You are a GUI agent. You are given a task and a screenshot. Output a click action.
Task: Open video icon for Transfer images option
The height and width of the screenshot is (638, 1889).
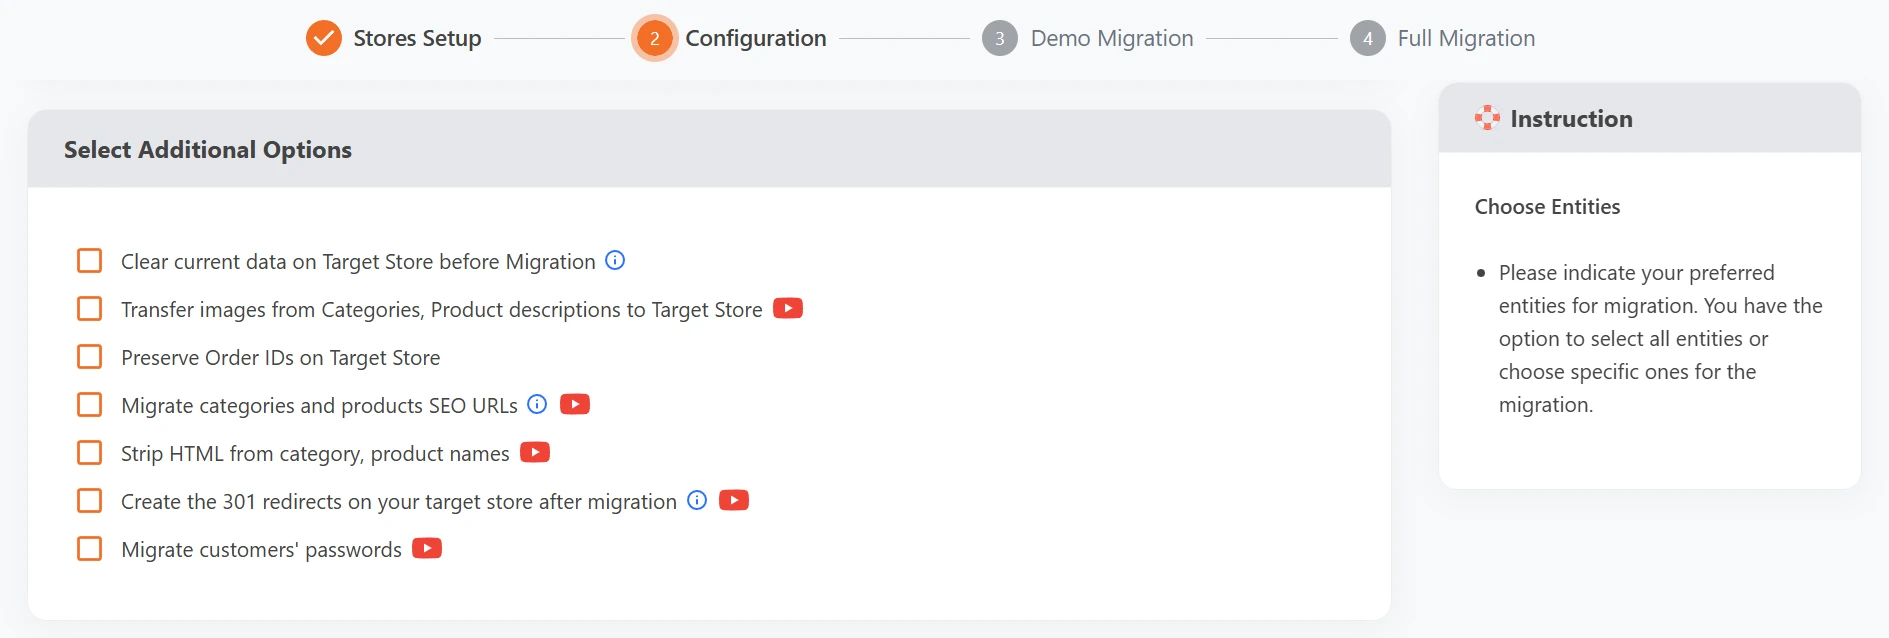point(788,308)
